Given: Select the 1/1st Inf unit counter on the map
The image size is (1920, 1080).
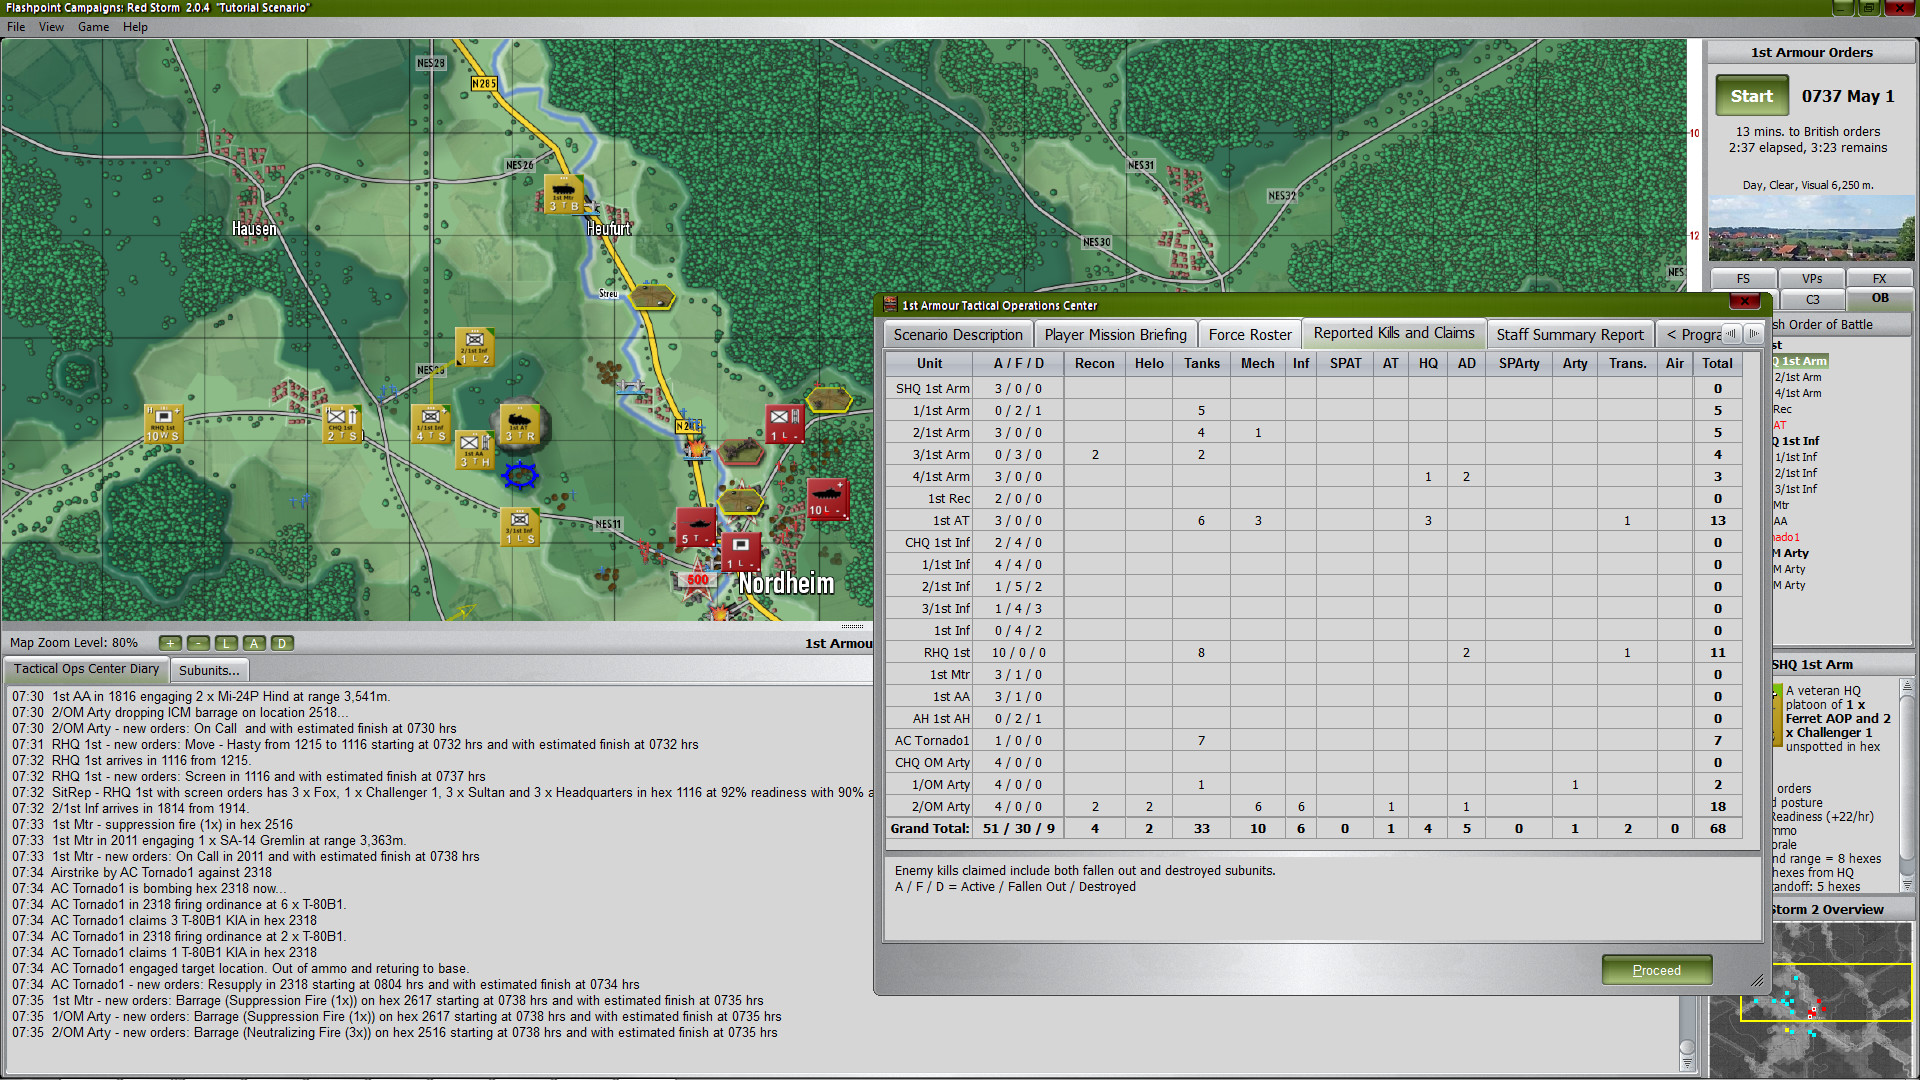Looking at the screenshot, I should [431, 423].
